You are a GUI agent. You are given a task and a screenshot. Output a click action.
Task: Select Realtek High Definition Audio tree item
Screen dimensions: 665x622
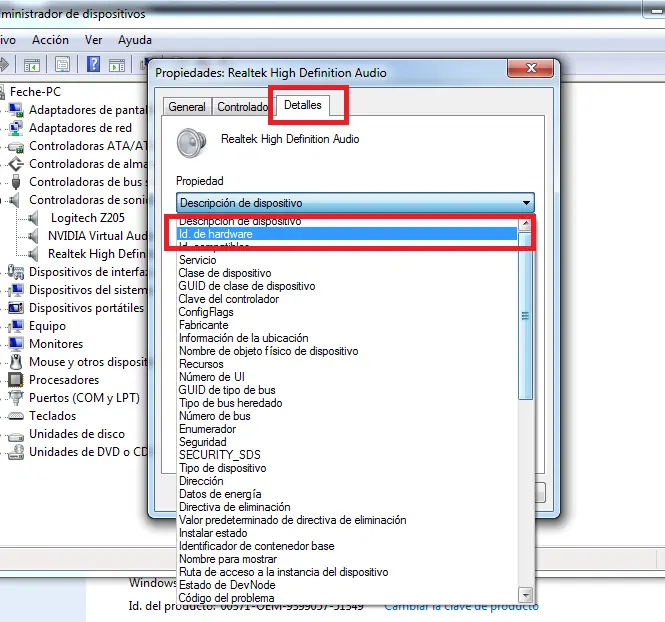click(97, 254)
